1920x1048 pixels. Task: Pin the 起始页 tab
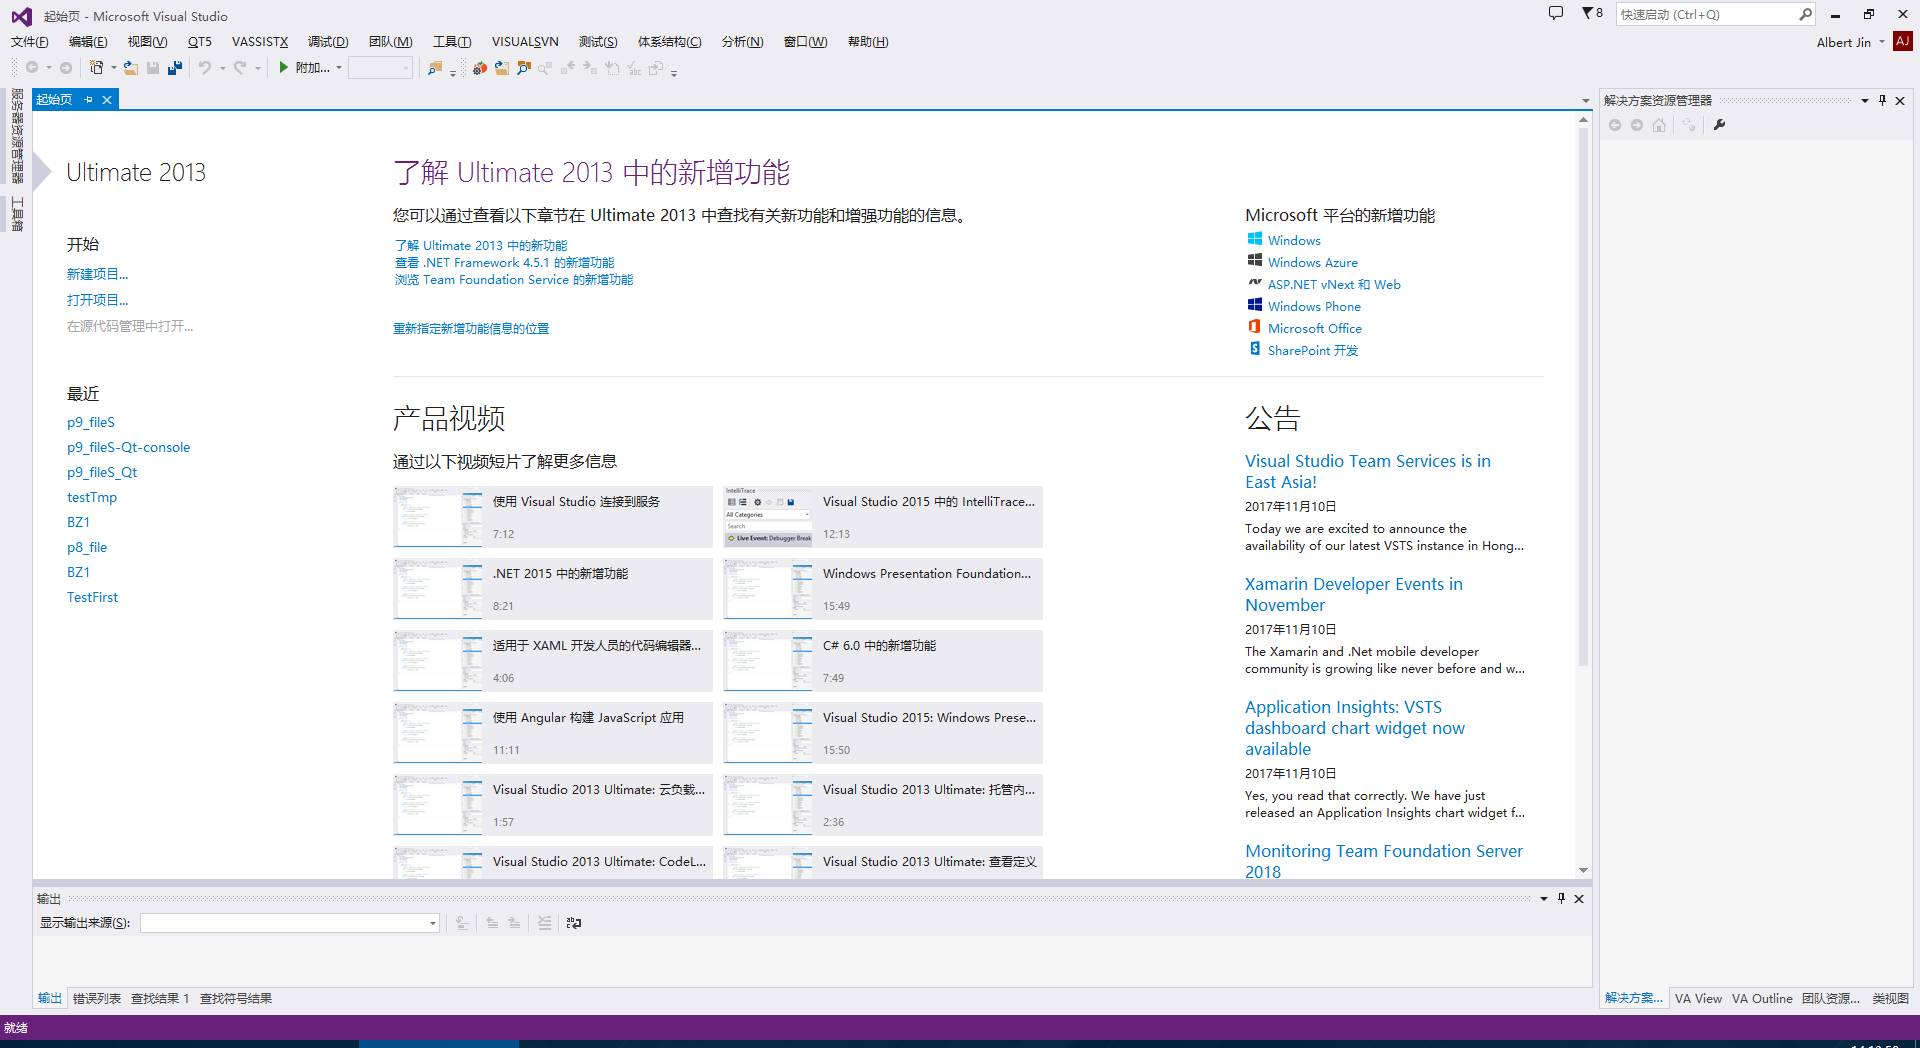(x=89, y=100)
